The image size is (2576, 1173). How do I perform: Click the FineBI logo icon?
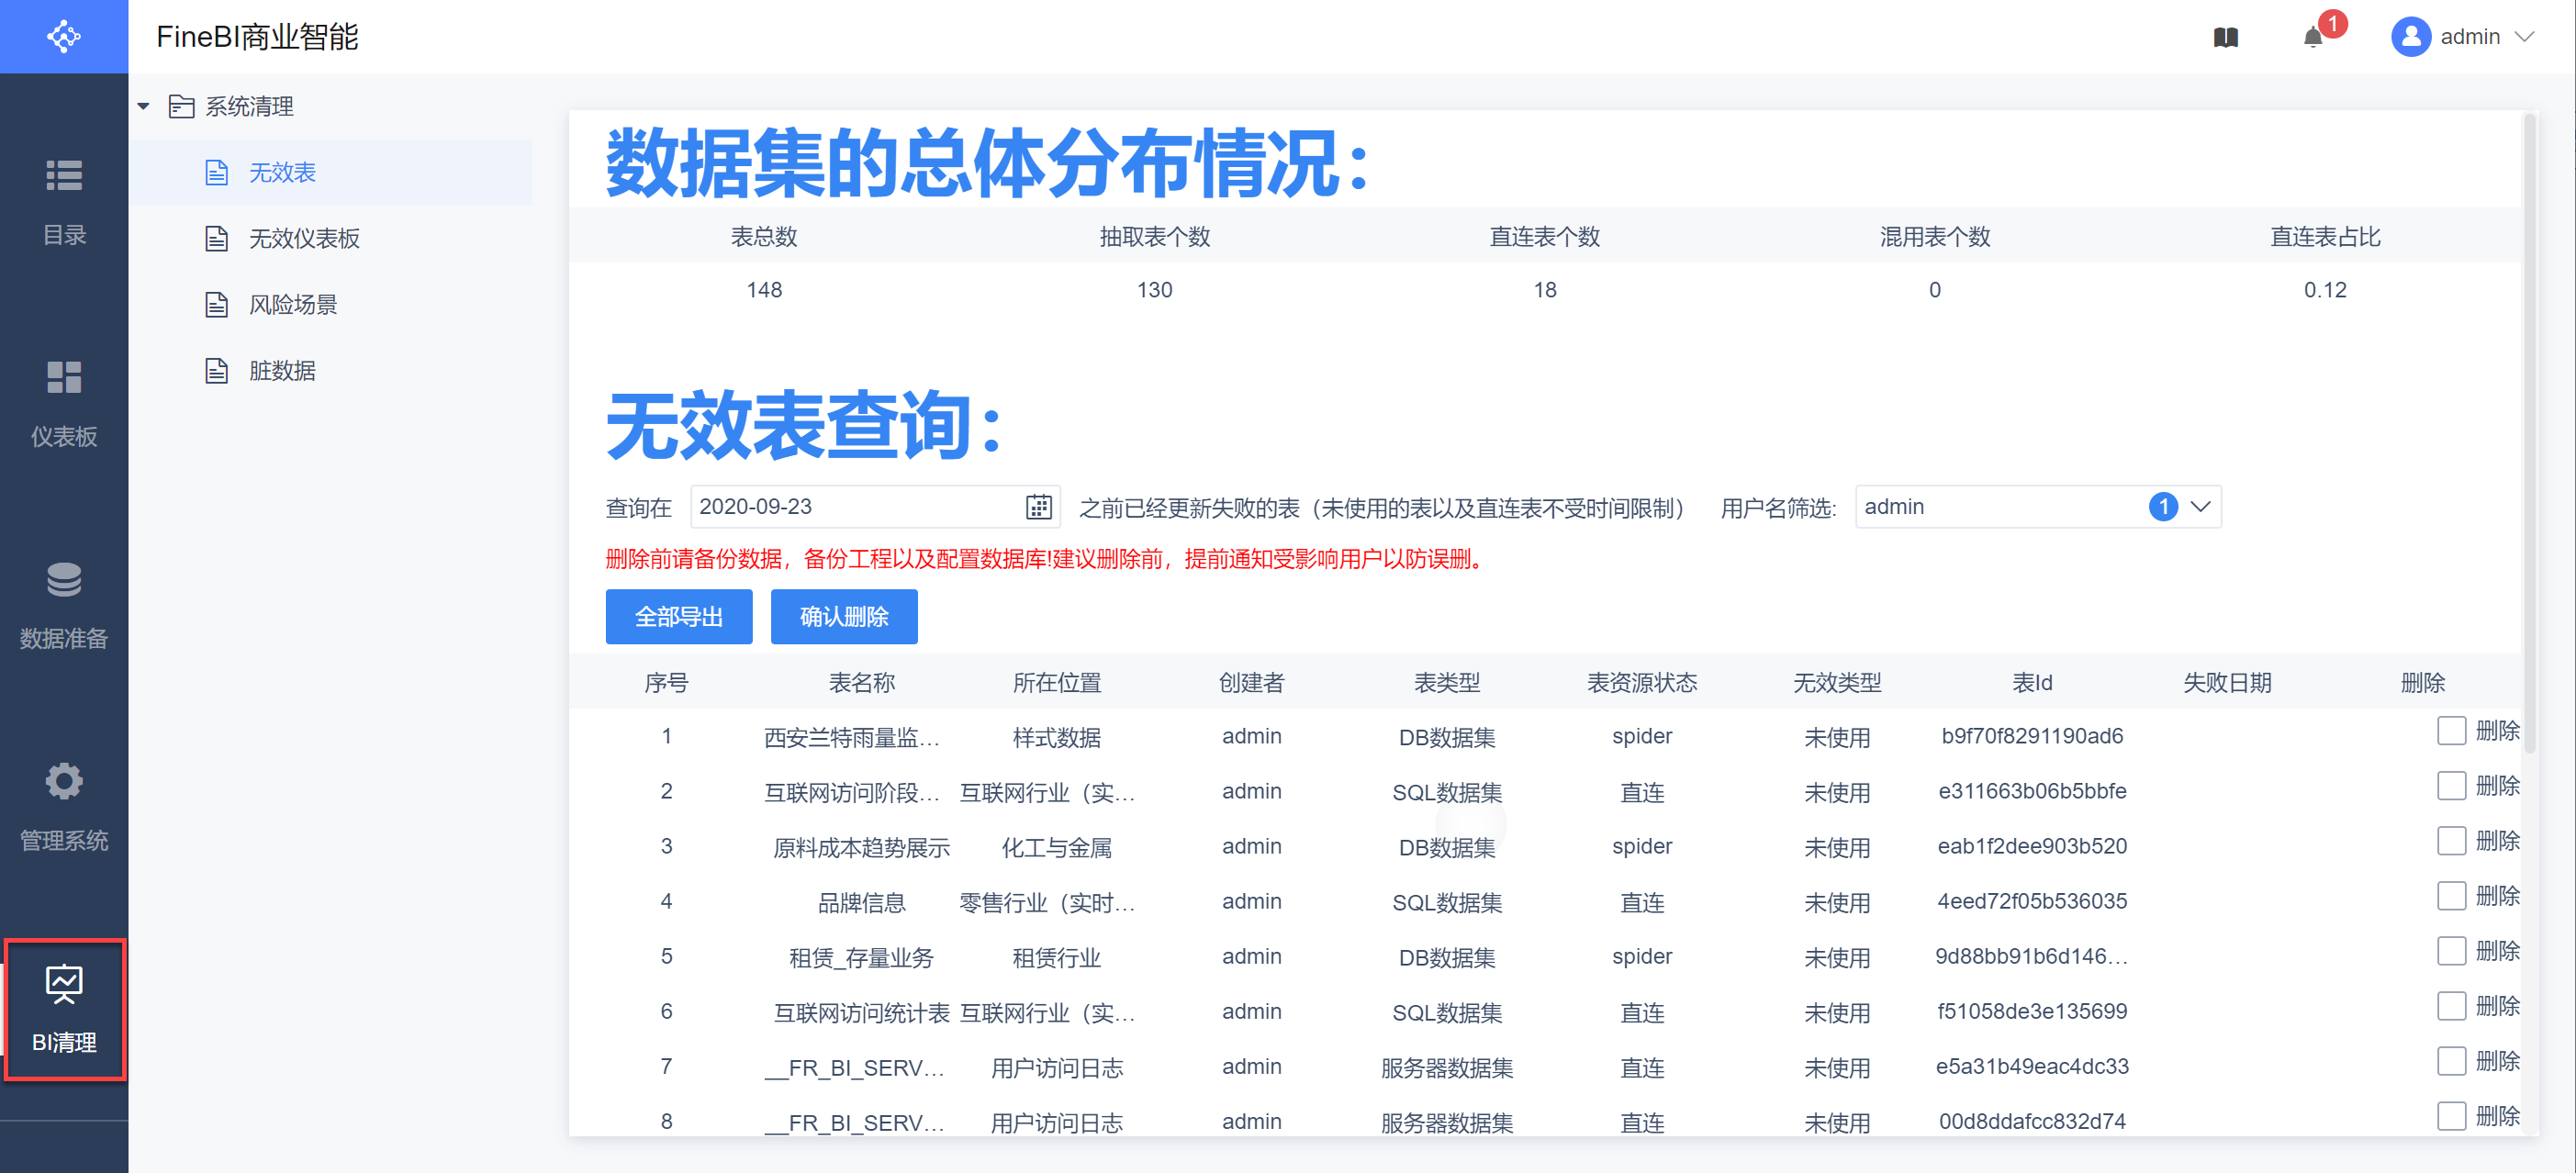point(63,36)
